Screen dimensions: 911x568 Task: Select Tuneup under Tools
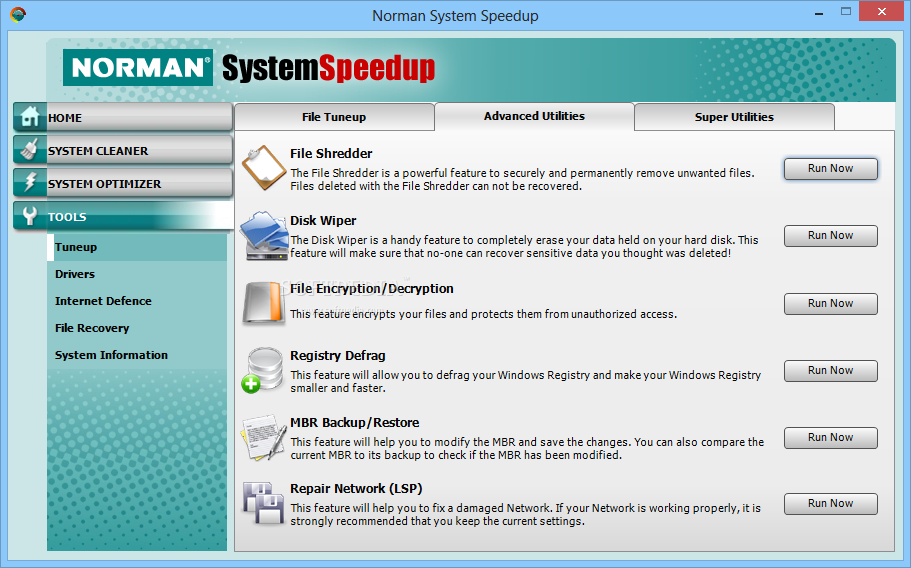[x=137, y=247]
